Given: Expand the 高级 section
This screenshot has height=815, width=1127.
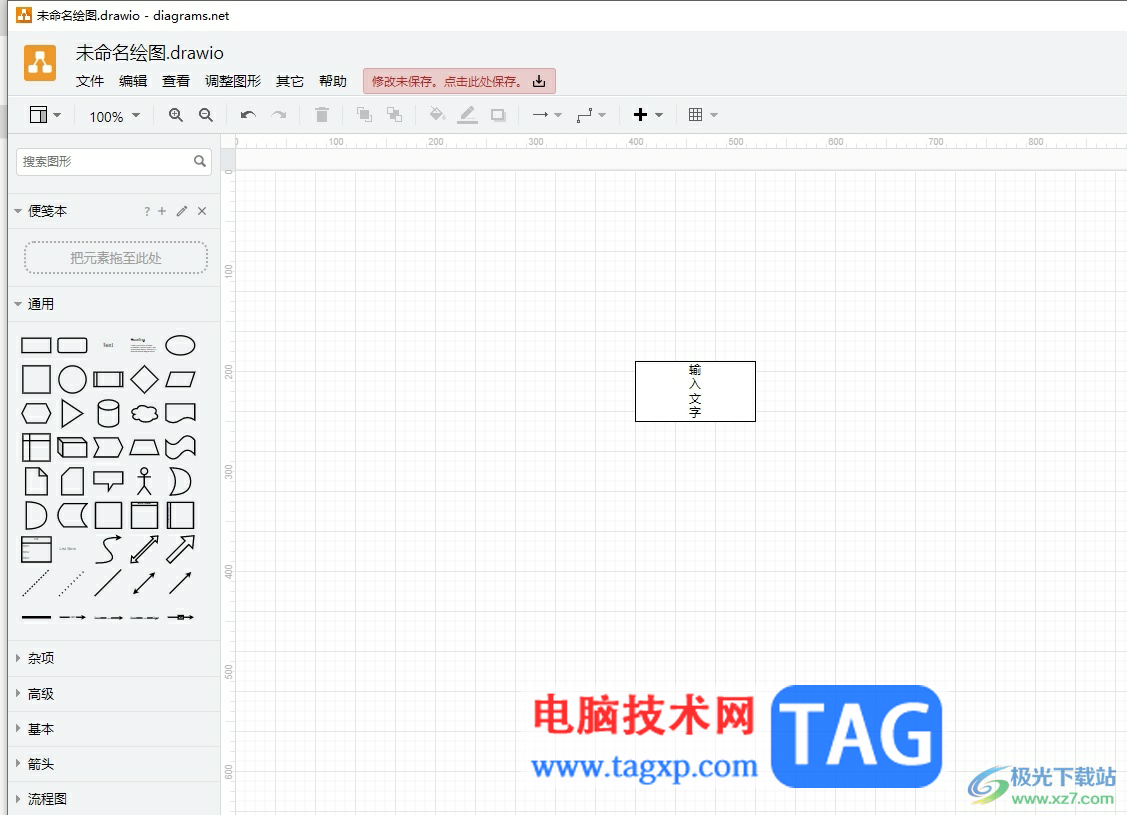Looking at the screenshot, I should click(34, 694).
